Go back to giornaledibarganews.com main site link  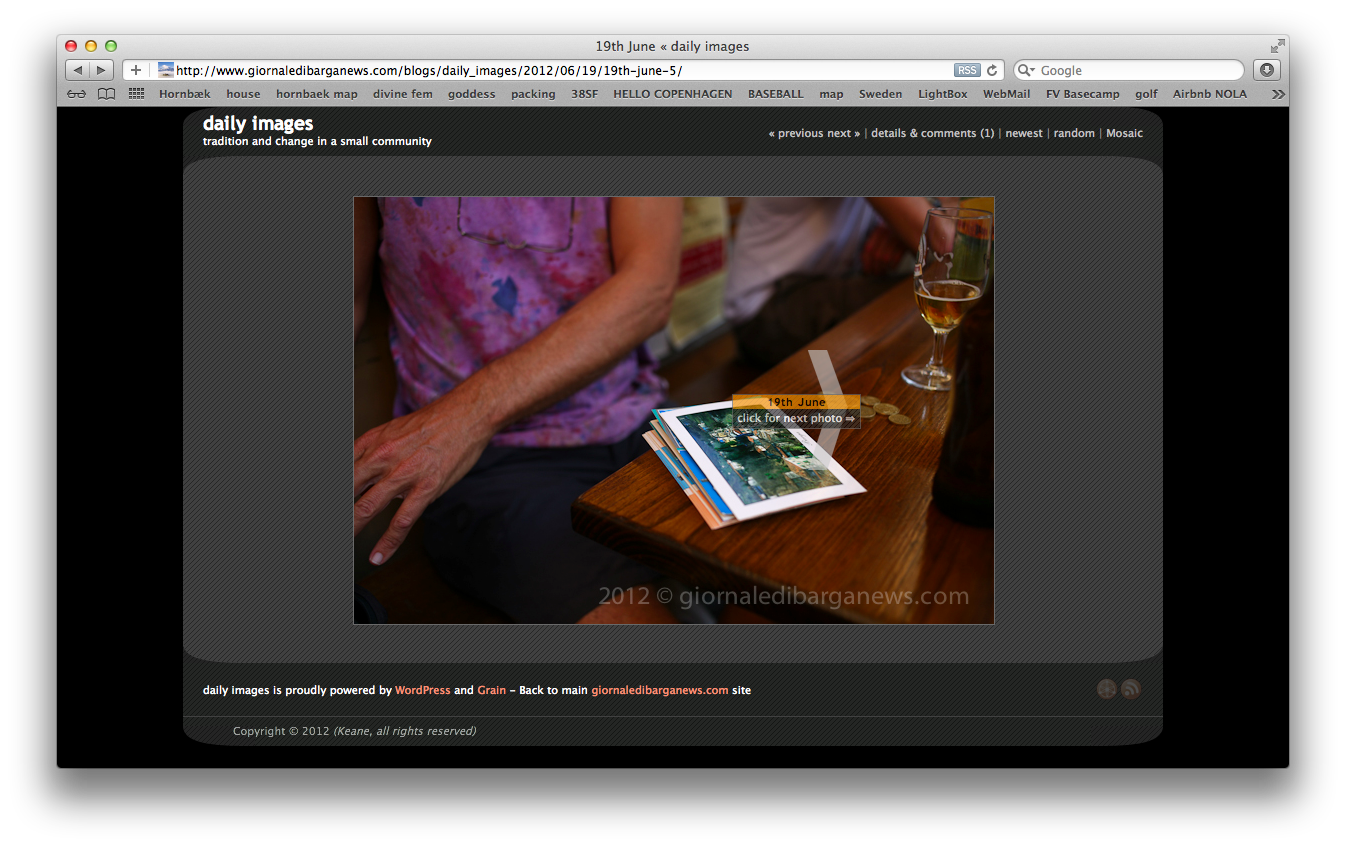click(x=660, y=690)
